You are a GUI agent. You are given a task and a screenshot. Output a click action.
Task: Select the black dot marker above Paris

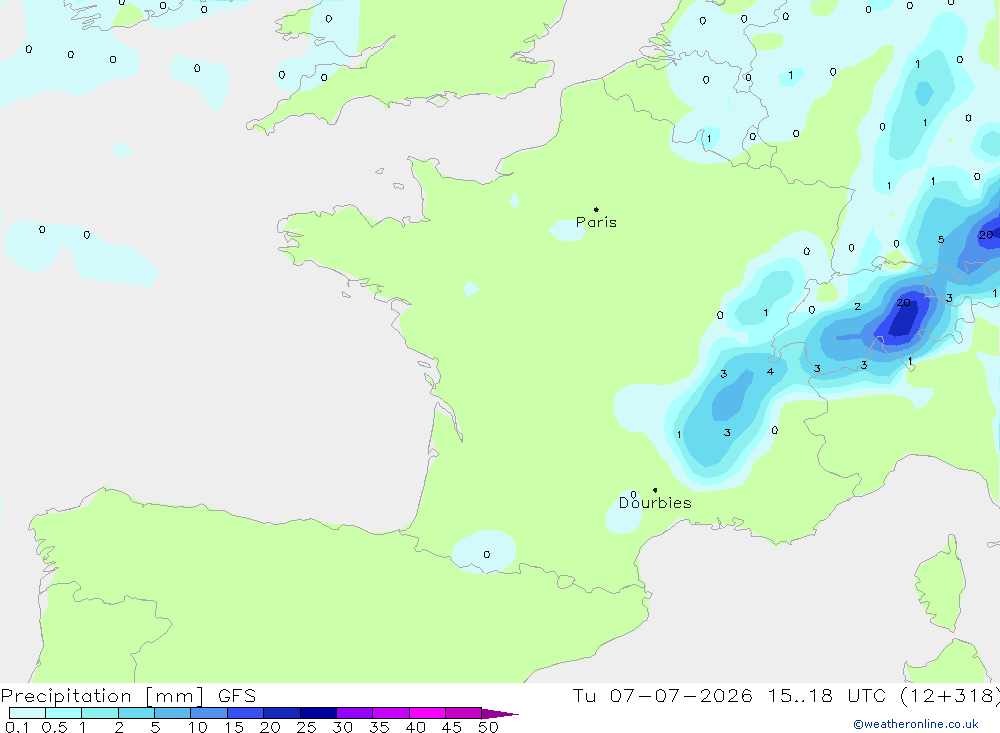point(596,209)
